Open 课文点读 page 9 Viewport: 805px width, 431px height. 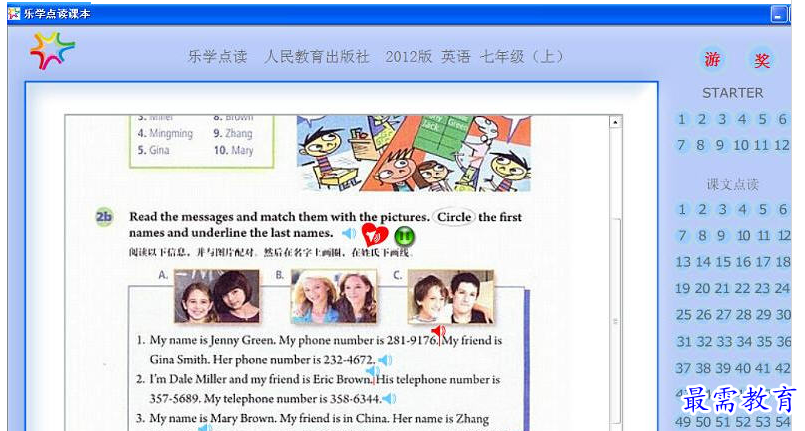pyautogui.click(x=721, y=236)
